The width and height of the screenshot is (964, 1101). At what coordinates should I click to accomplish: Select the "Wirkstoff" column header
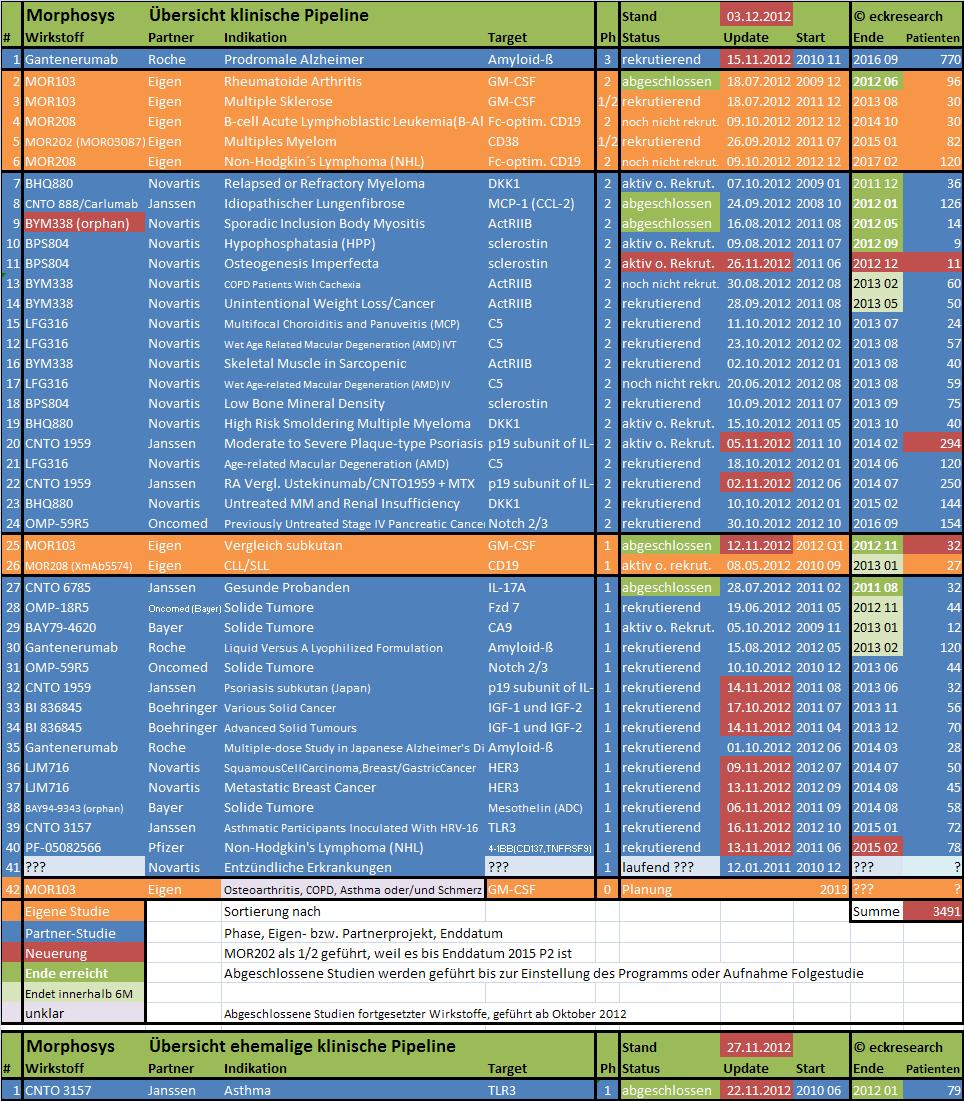(x=60, y=37)
